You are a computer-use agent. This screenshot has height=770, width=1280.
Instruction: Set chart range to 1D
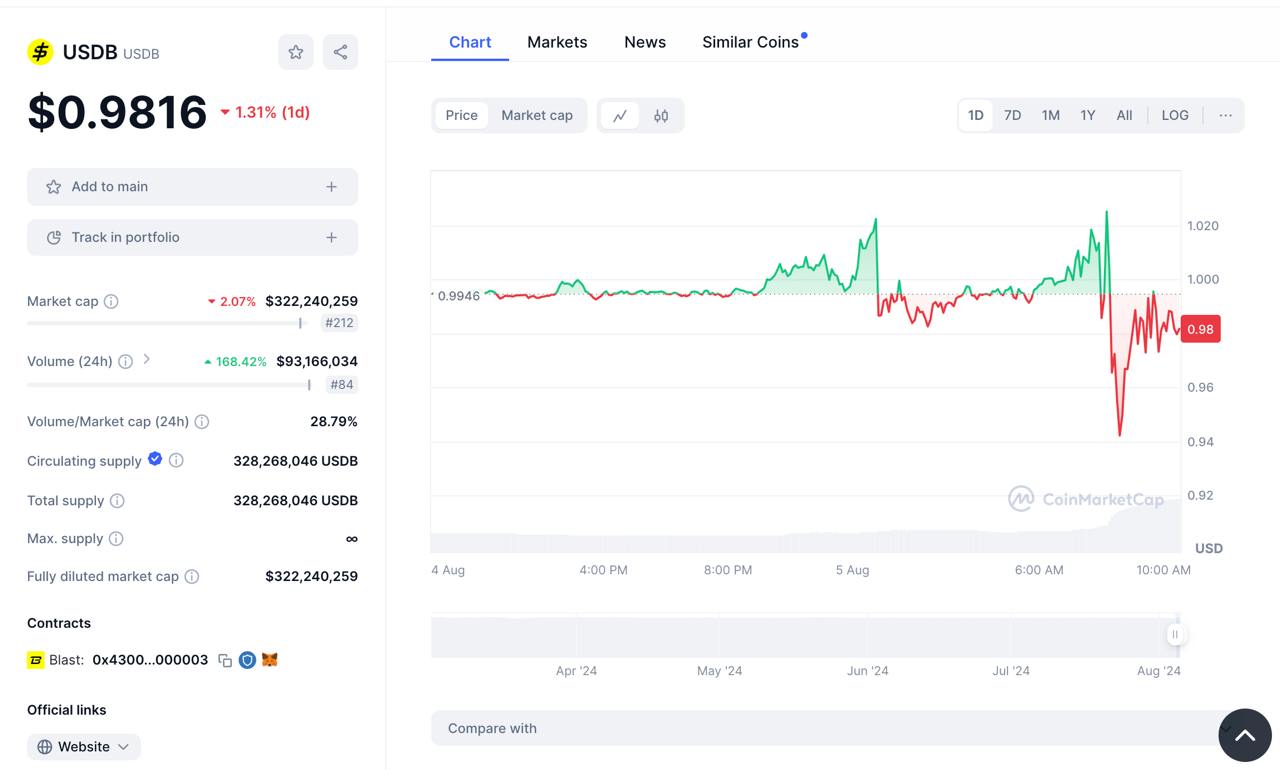[976, 115]
